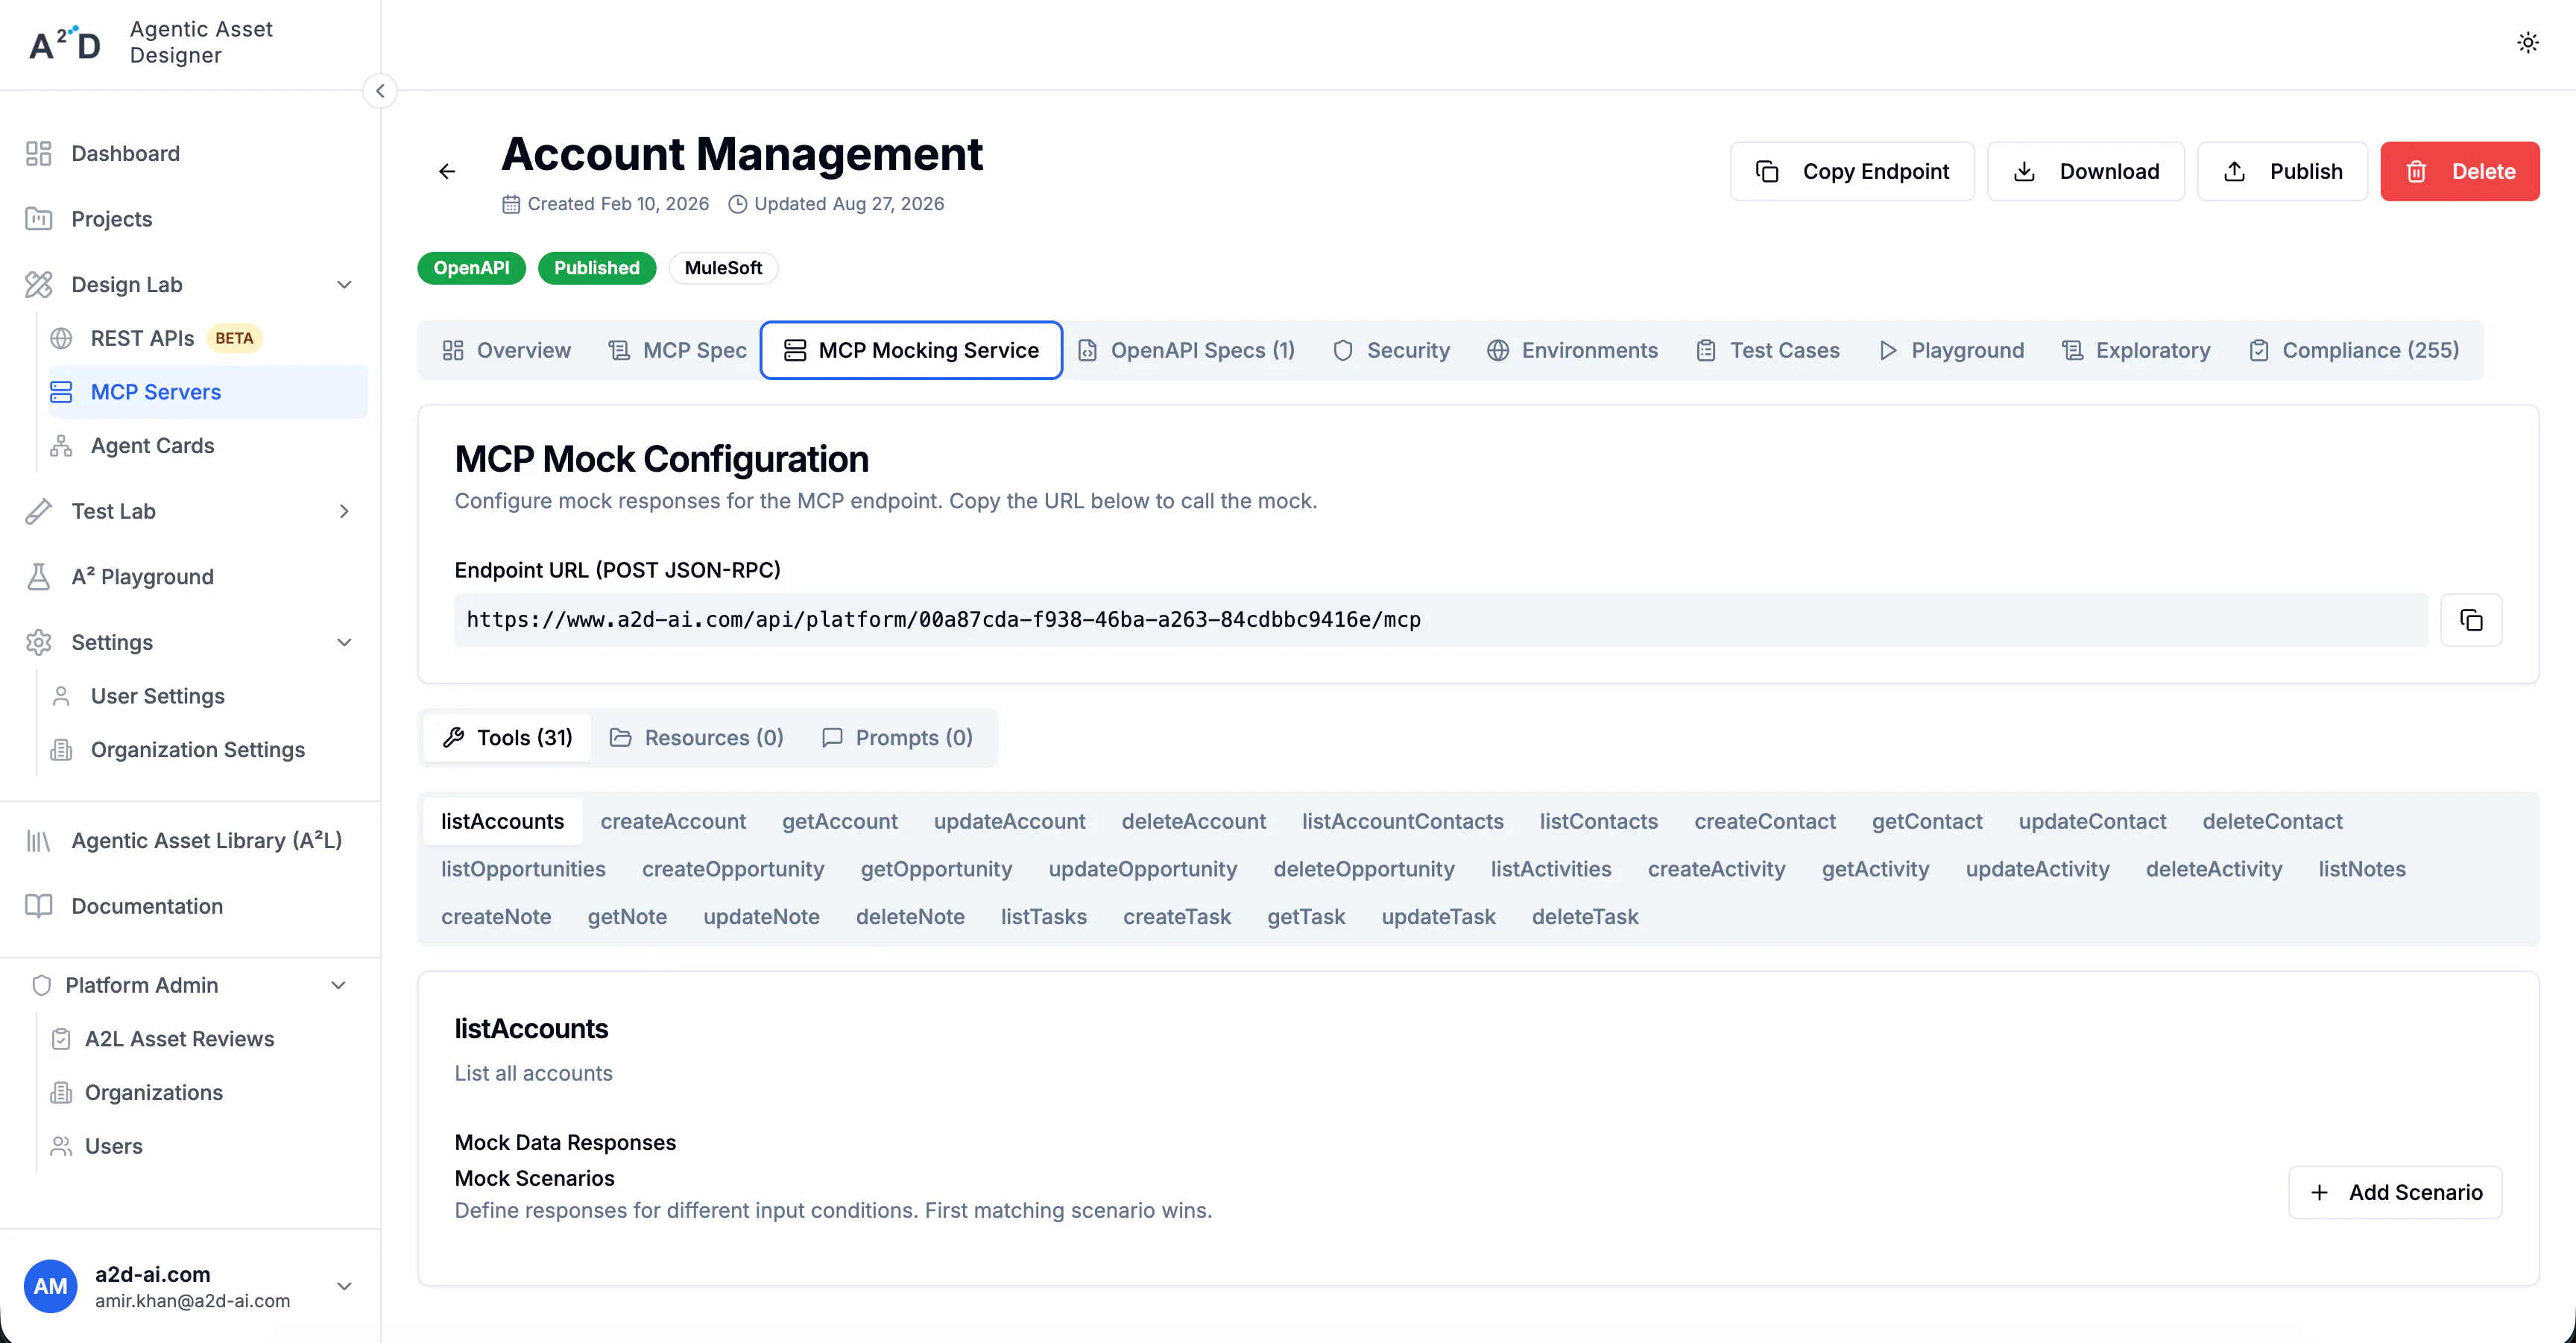Collapse the Settings section chevron
The image size is (2576, 1343).
[x=344, y=642]
